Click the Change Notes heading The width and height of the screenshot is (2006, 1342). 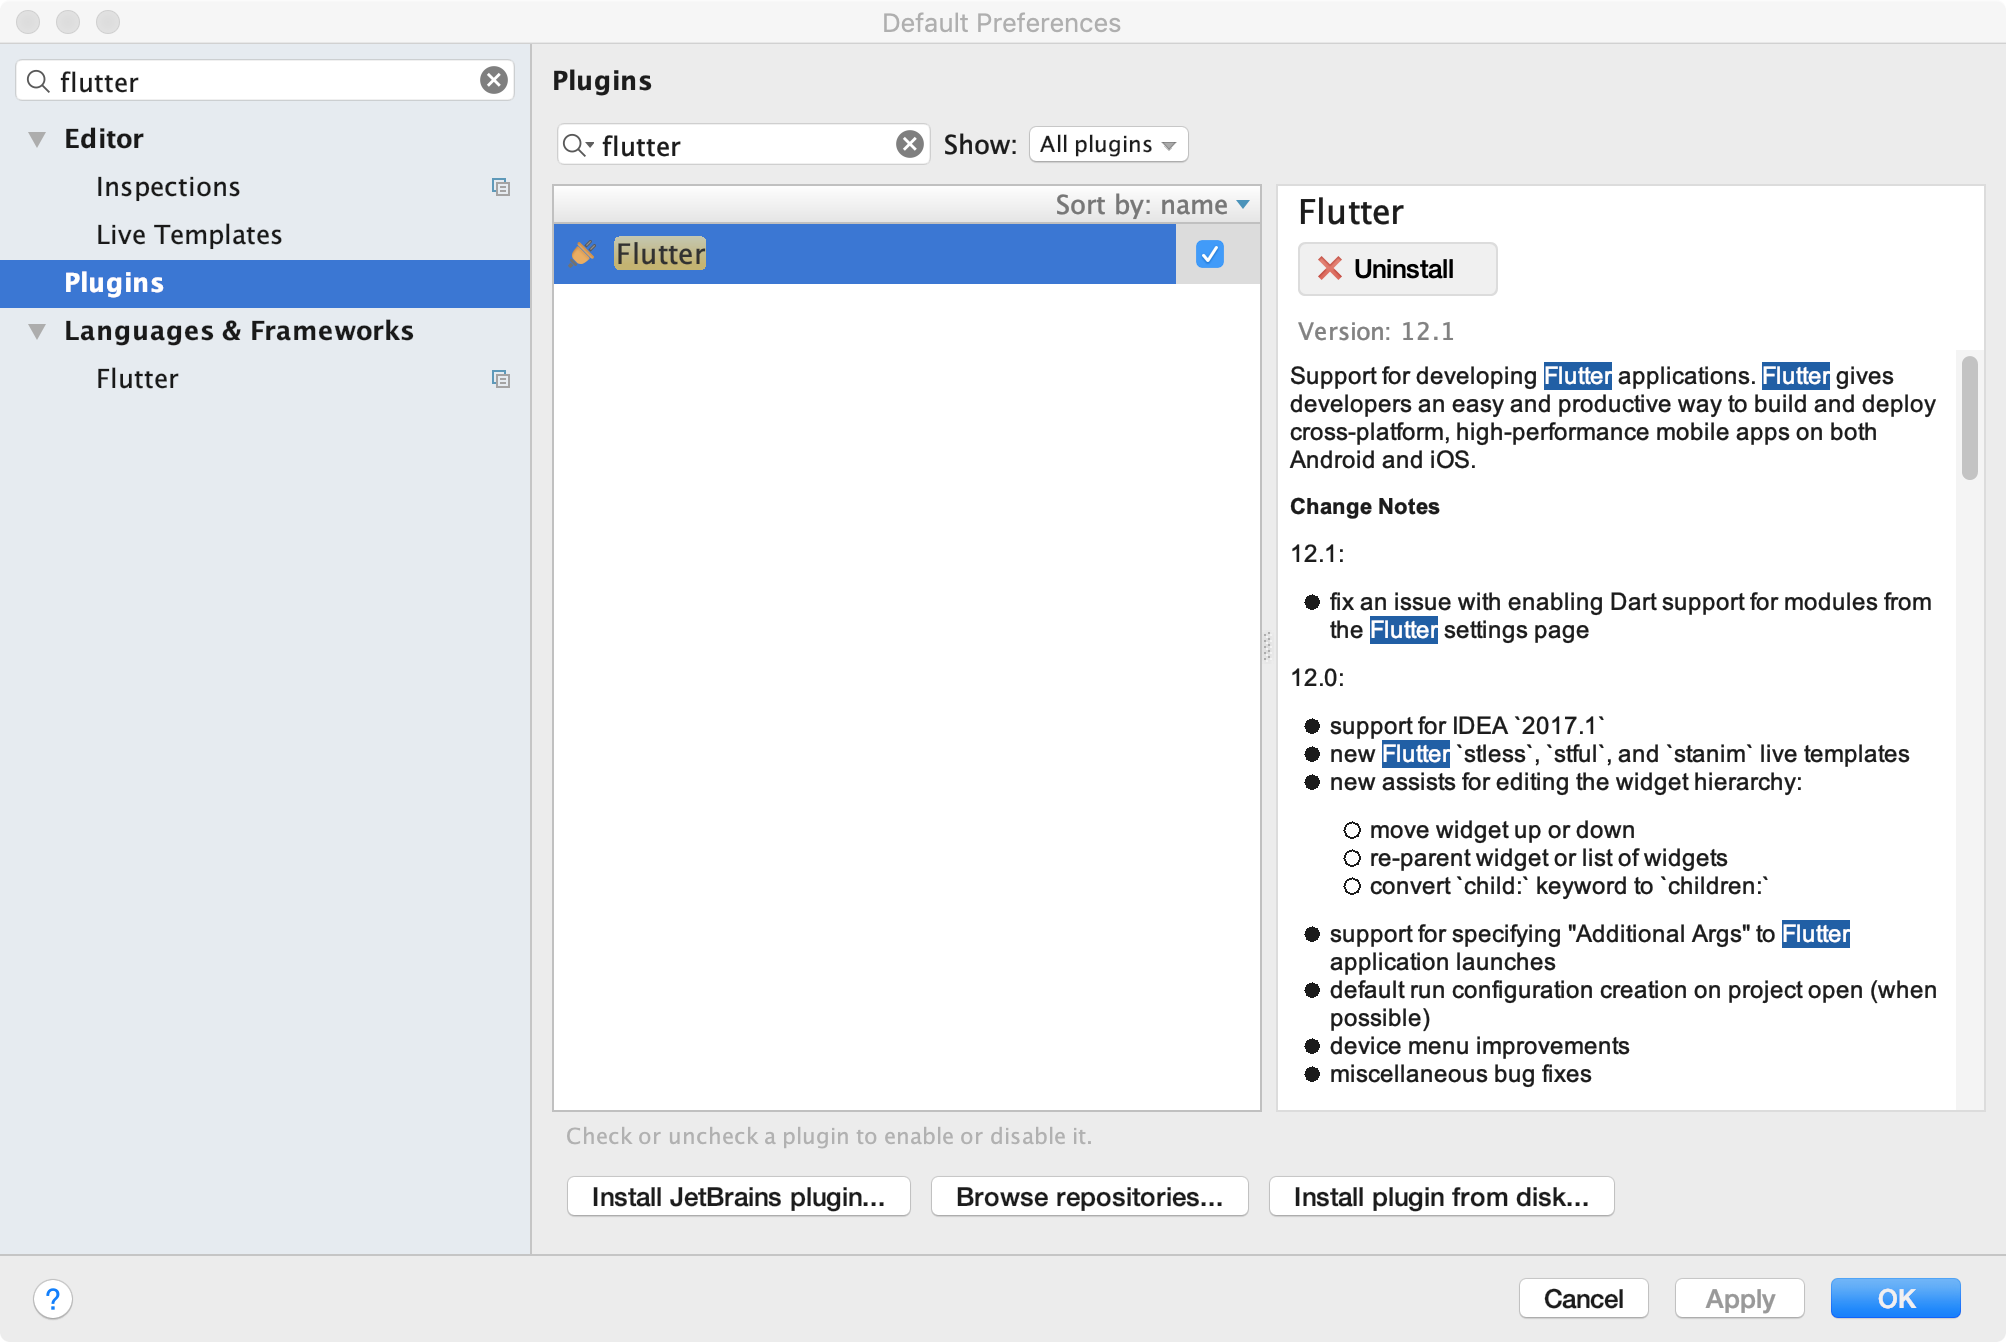pyautogui.click(x=1364, y=507)
